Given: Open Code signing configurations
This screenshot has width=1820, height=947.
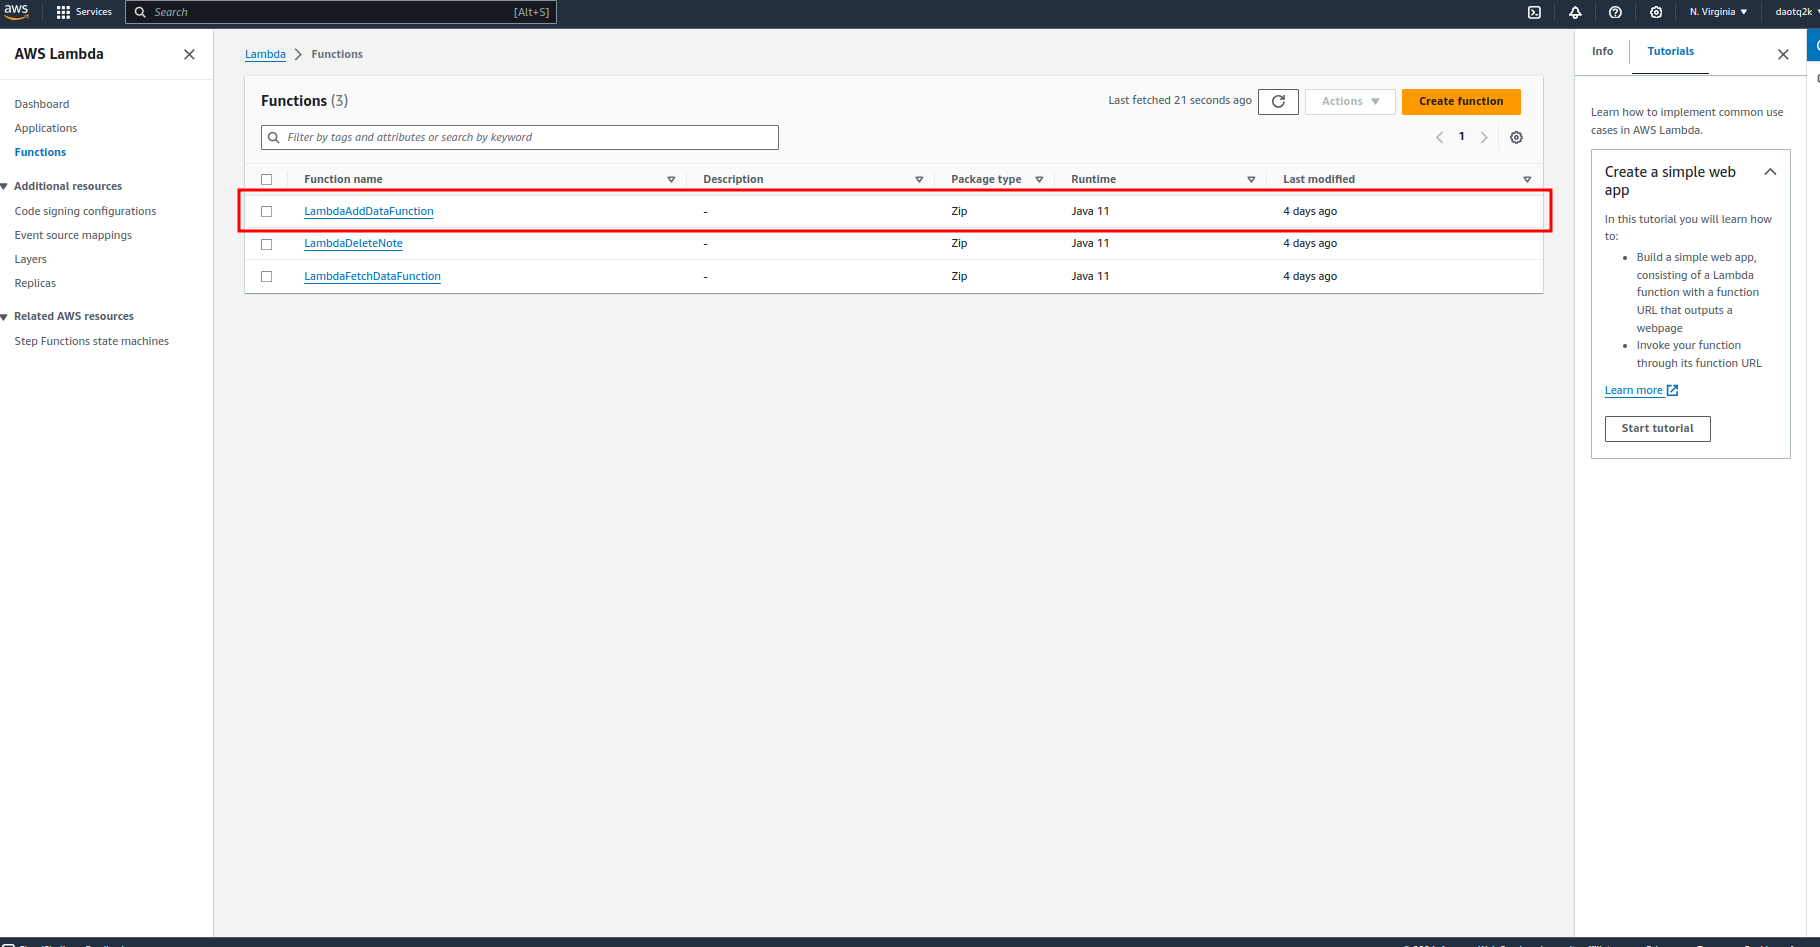Looking at the screenshot, I should (85, 211).
